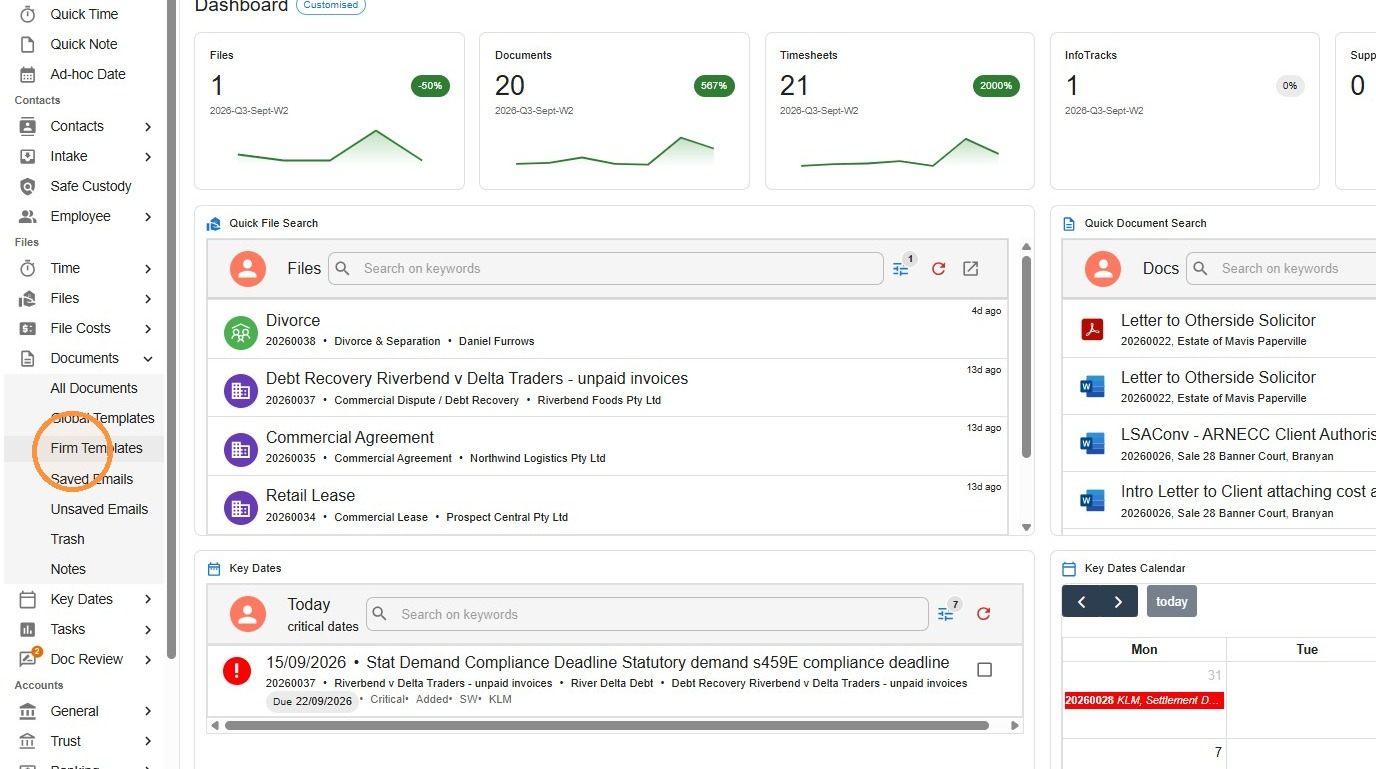Image resolution: width=1376 pixels, height=769 pixels.
Task: Open Trash submenu item
Action: click(x=68, y=539)
